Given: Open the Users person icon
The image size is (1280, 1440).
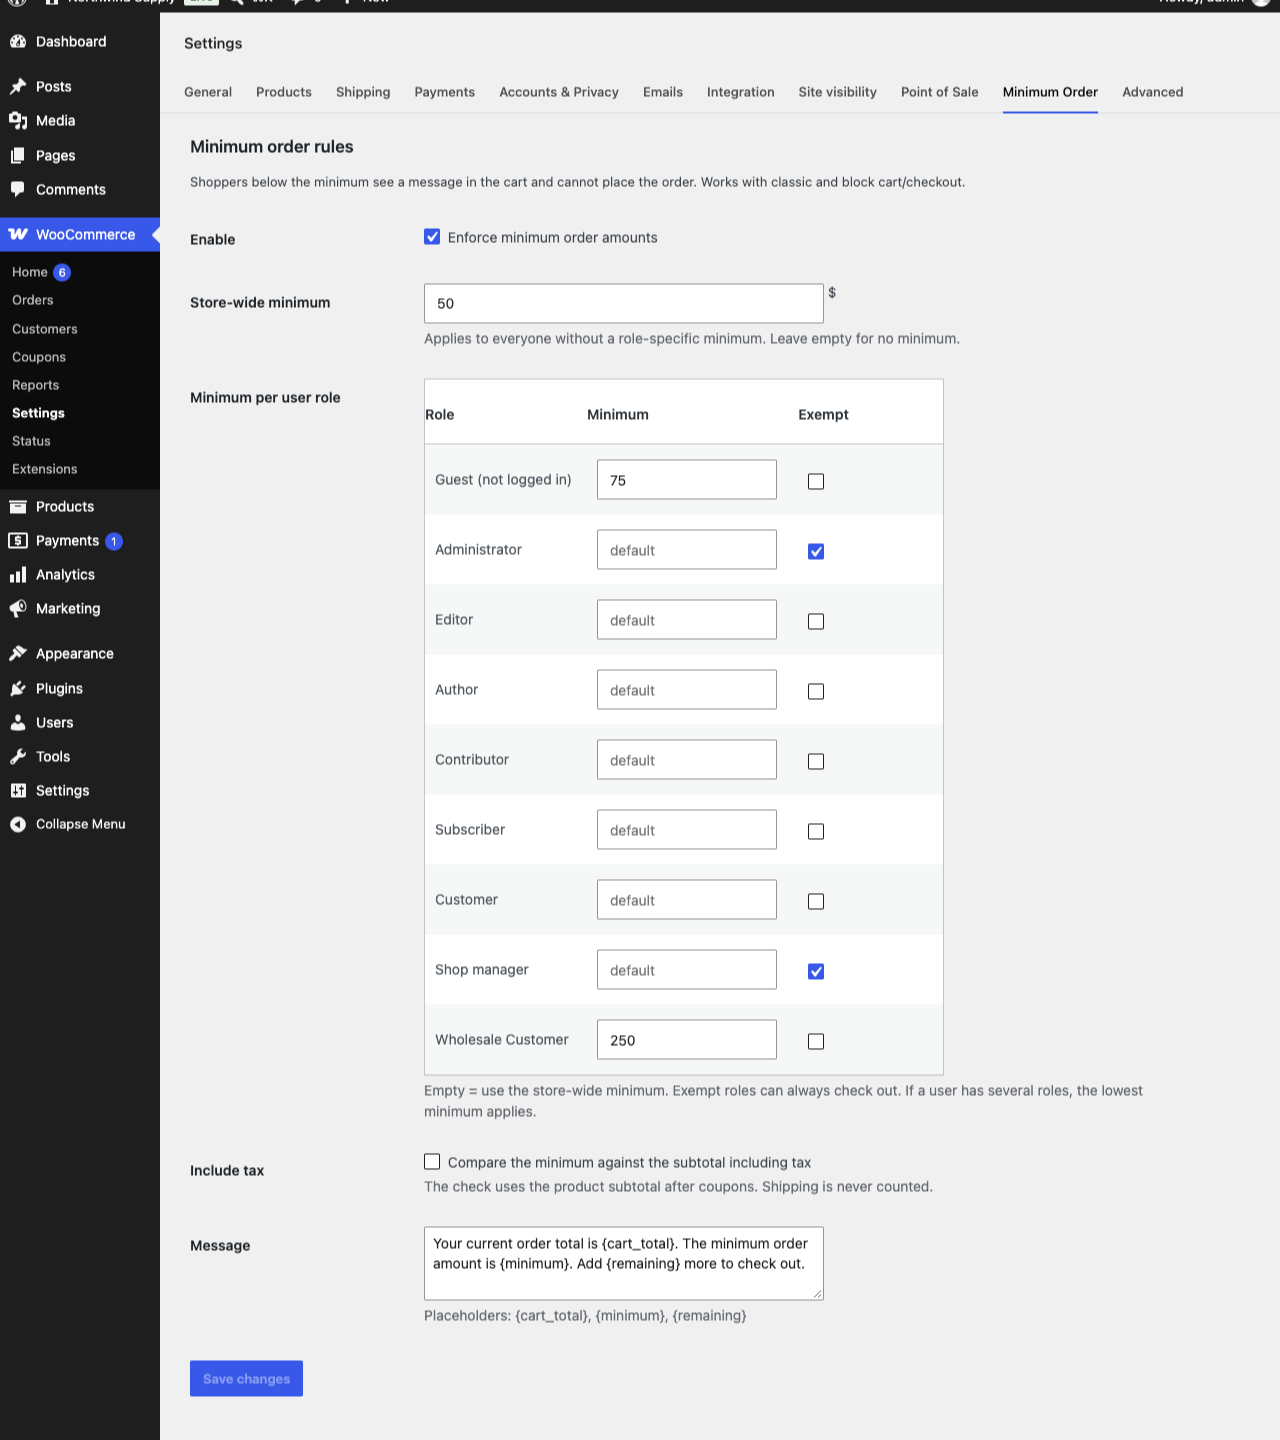Looking at the screenshot, I should click(x=18, y=723).
